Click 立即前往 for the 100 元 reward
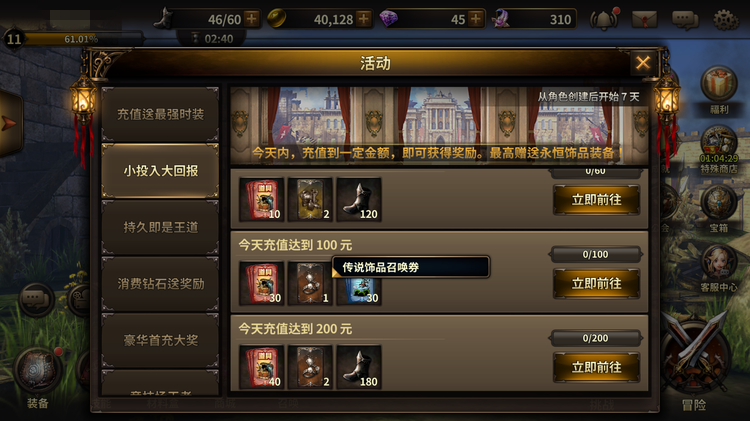This screenshot has width=750, height=421. 596,284
